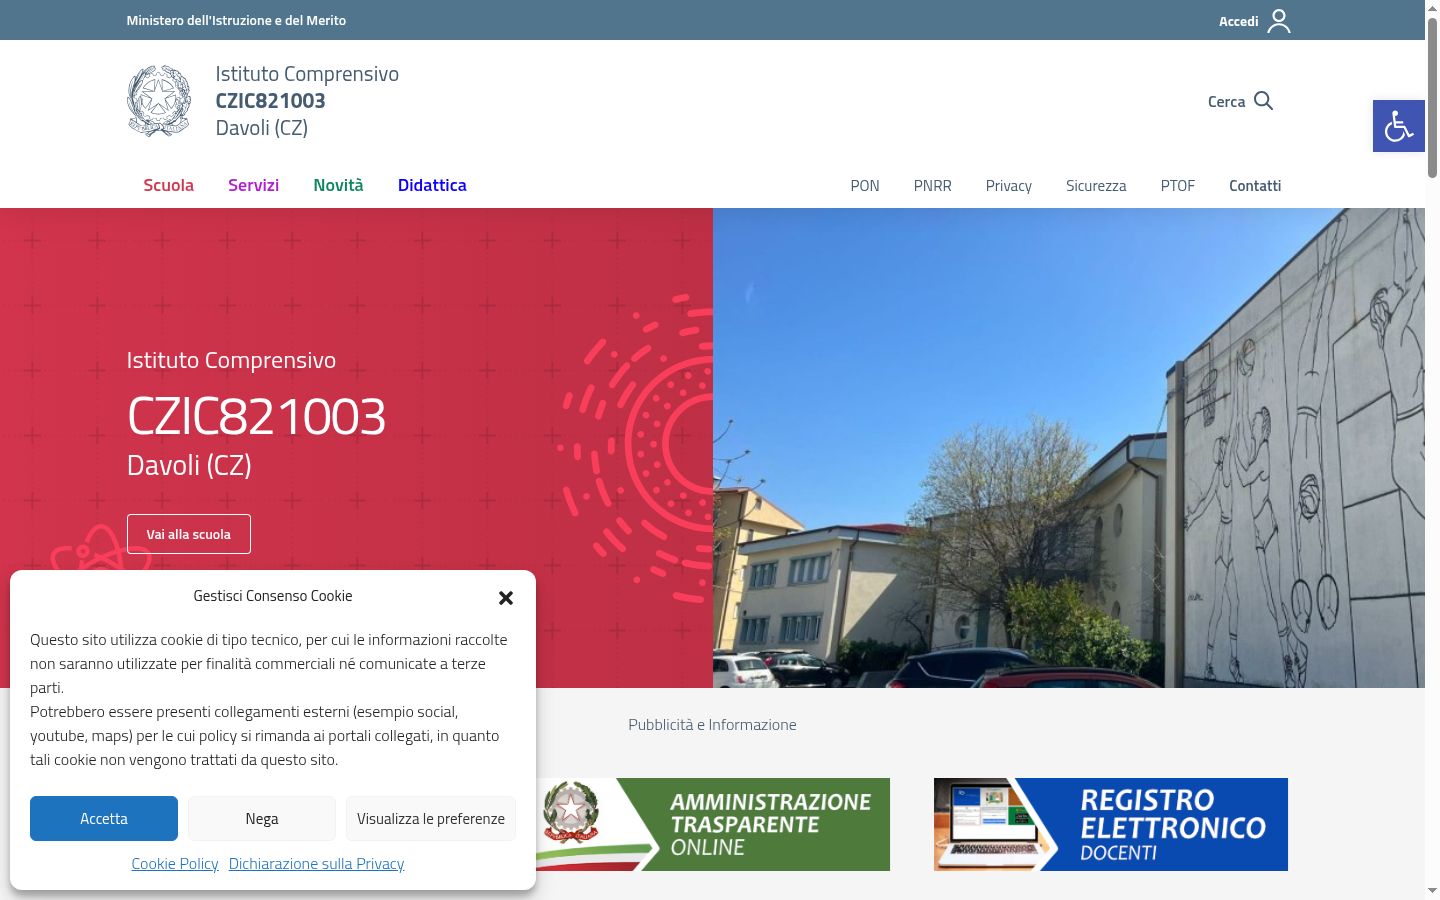This screenshot has height=900, width=1440.
Task: Click the Accedi user profile icon
Action: tap(1279, 21)
